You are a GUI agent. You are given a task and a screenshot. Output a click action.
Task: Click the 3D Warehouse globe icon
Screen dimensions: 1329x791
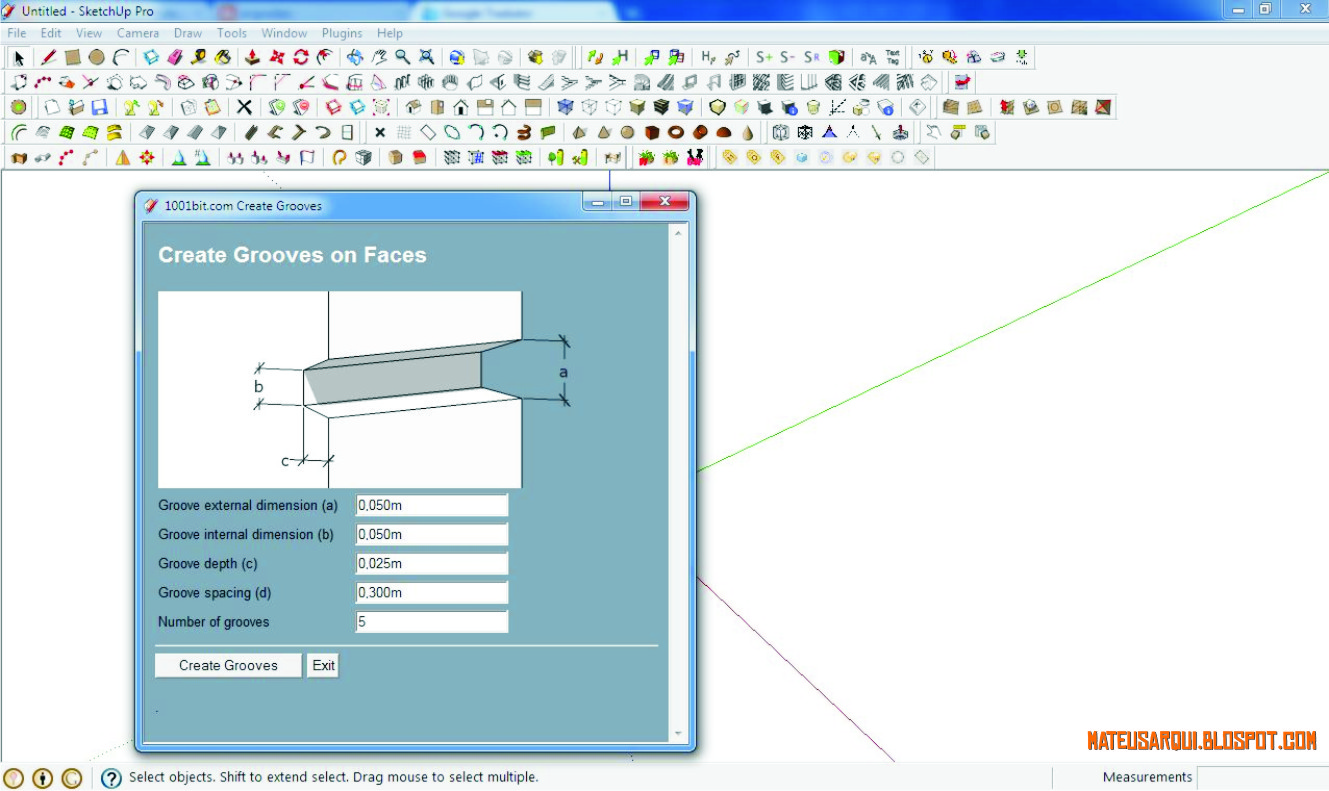pyautogui.click(x=457, y=57)
